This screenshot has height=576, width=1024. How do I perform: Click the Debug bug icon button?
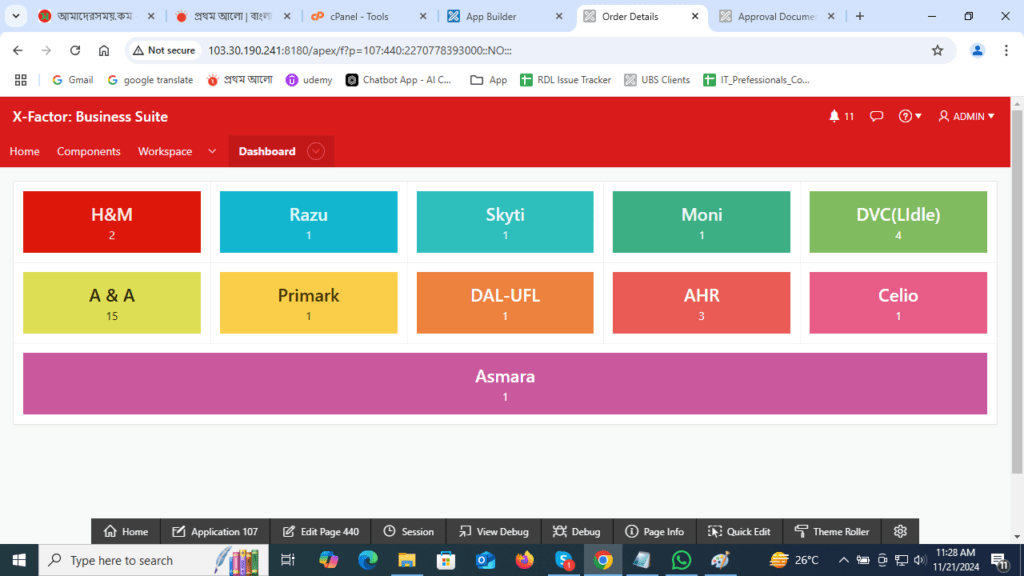pos(576,532)
